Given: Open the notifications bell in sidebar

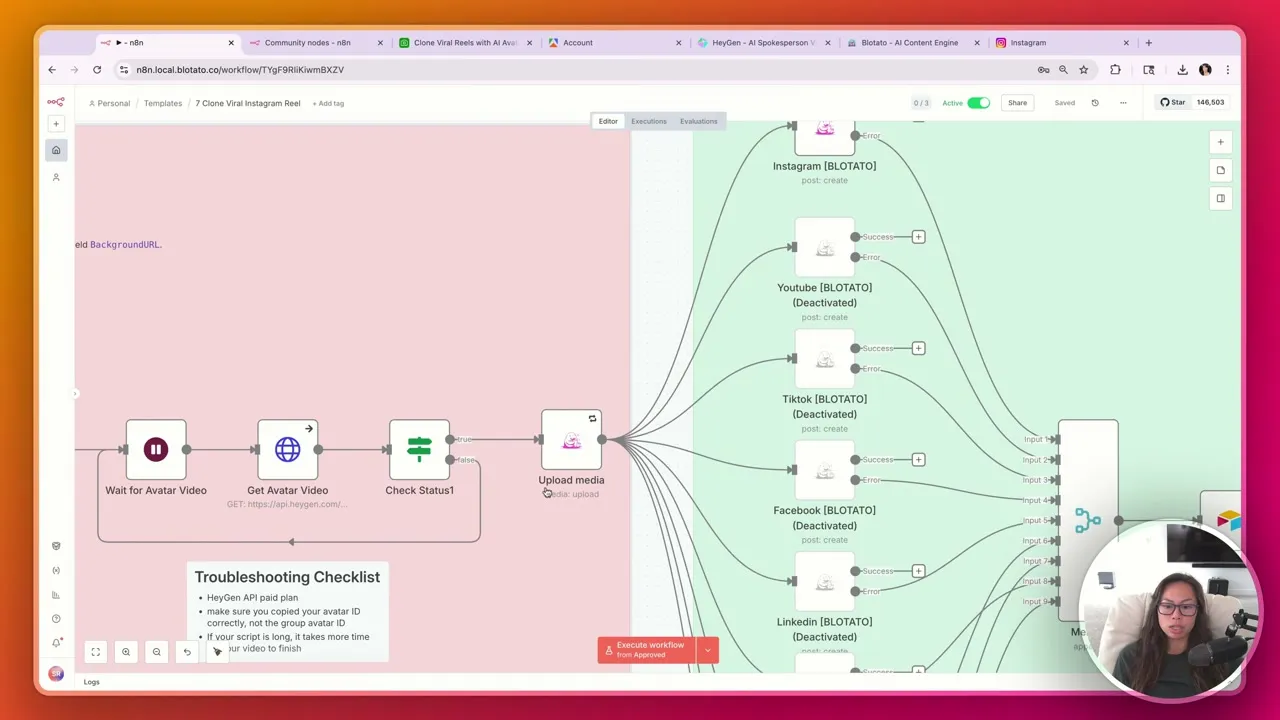Looking at the screenshot, I should click(56, 643).
